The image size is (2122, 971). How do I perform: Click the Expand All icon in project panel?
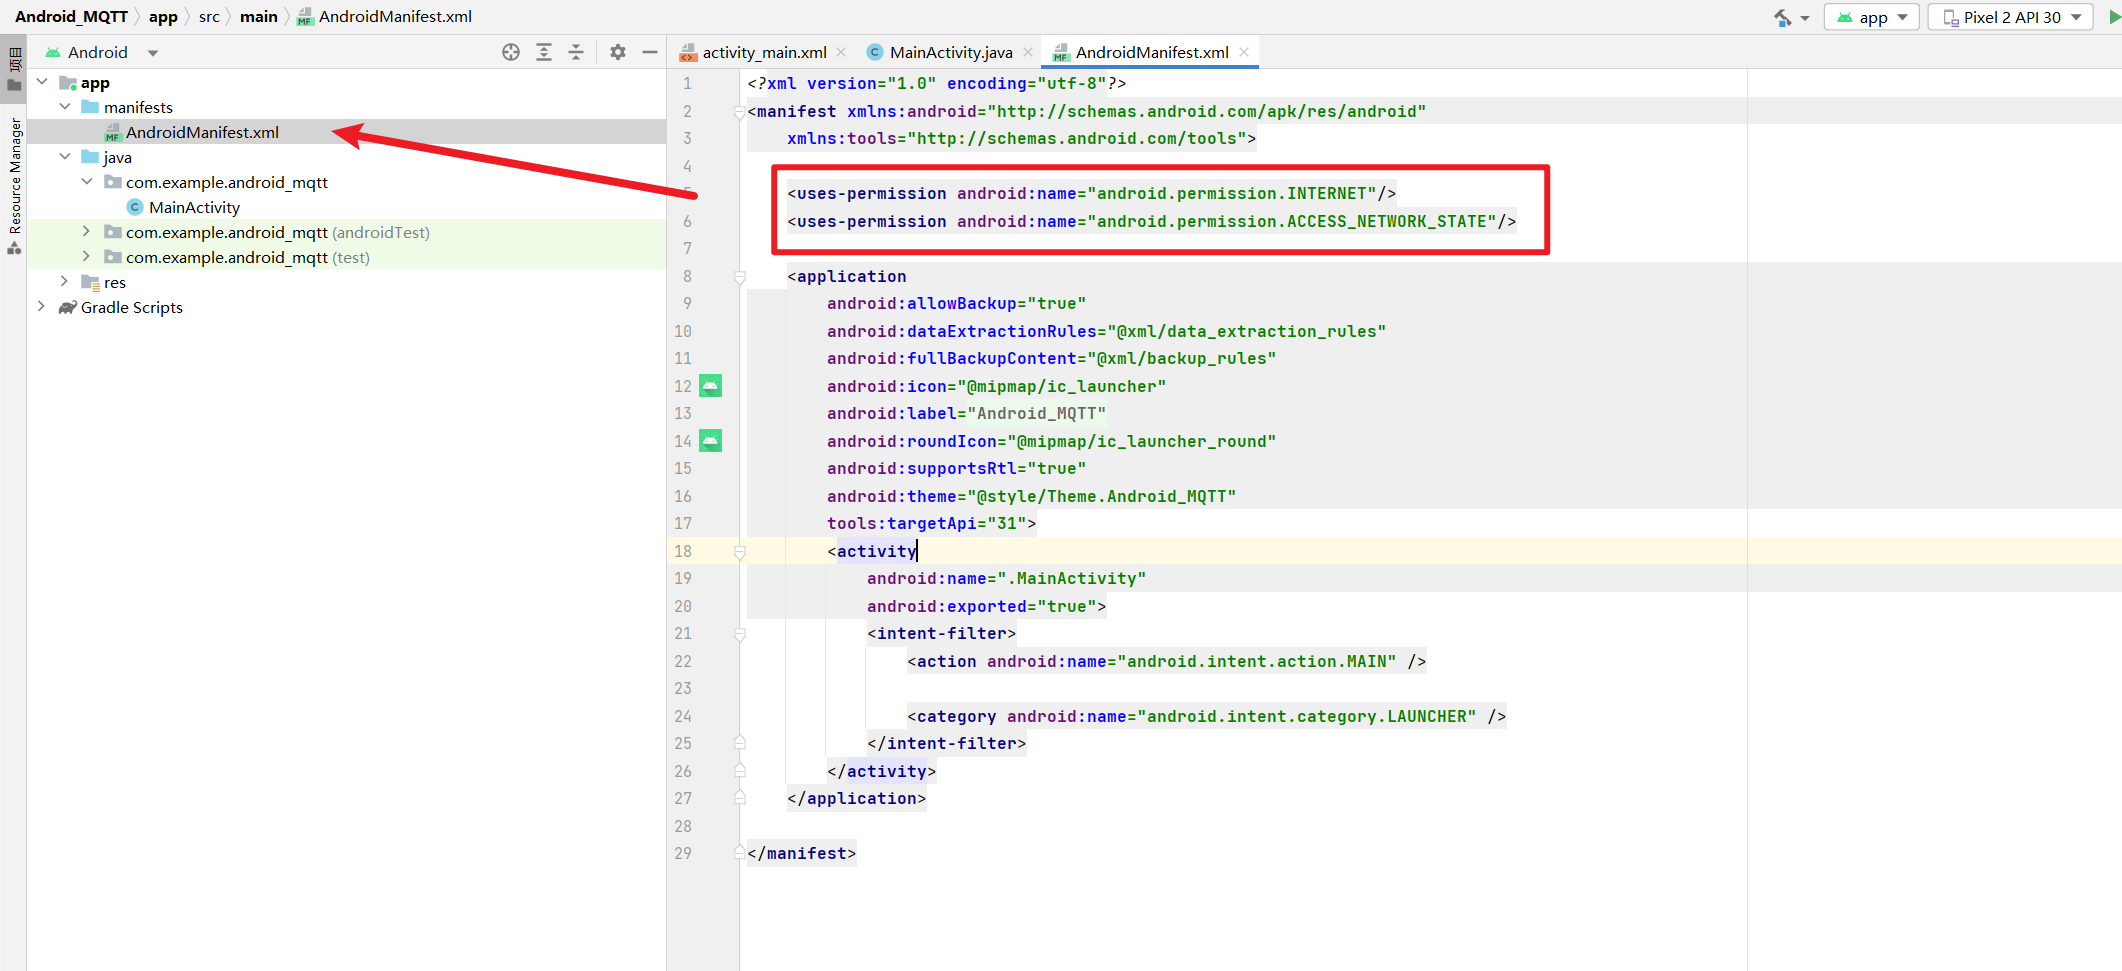click(544, 52)
